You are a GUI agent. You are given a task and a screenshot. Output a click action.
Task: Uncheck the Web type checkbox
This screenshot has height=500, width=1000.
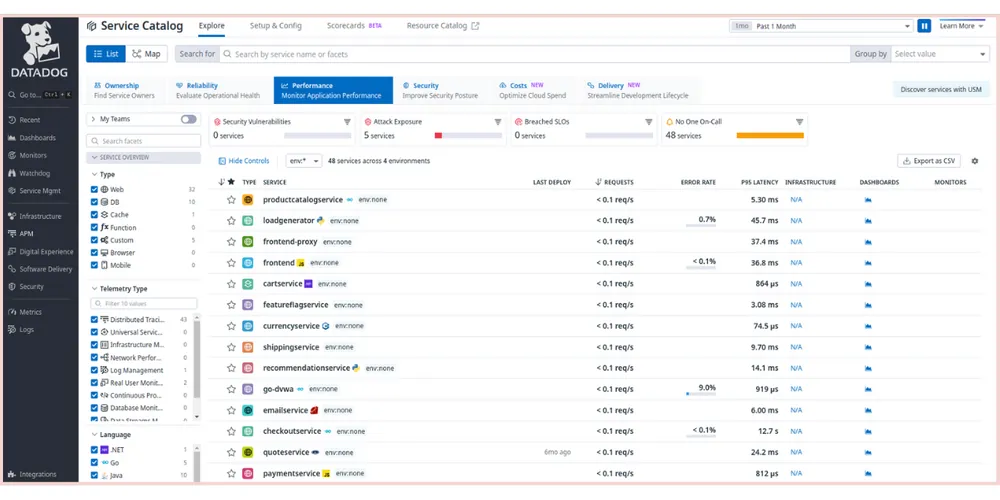coord(94,189)
